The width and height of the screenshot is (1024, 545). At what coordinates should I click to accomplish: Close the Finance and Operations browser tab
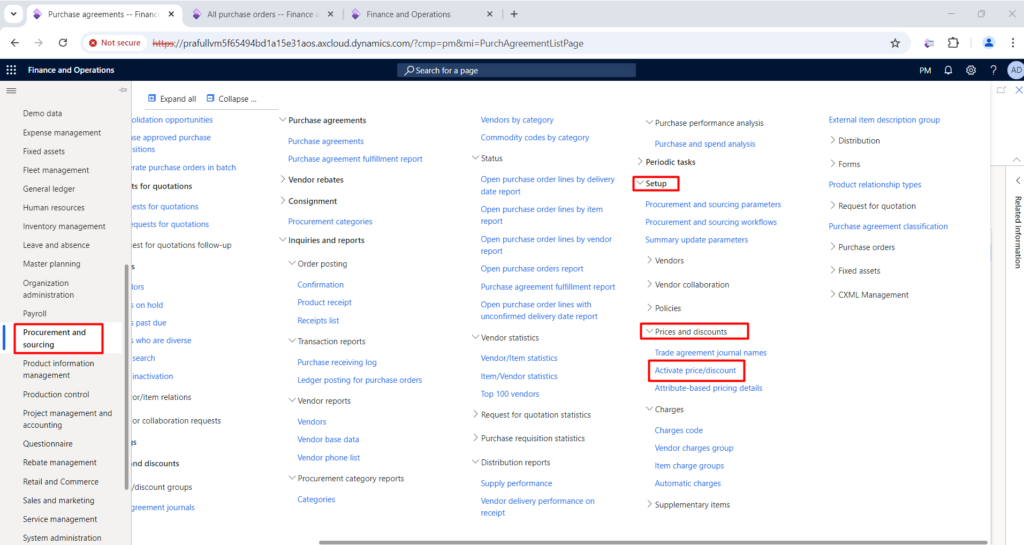tap(490, 14)
